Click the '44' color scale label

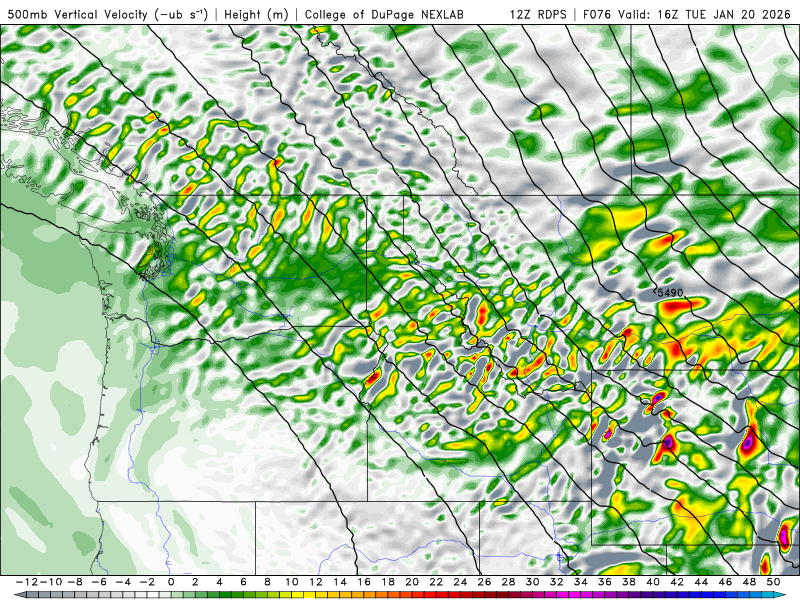tap(702, 582)
